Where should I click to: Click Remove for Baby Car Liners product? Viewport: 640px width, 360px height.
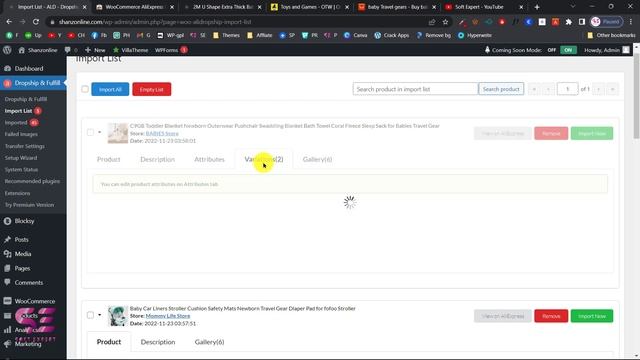[551, 316]
